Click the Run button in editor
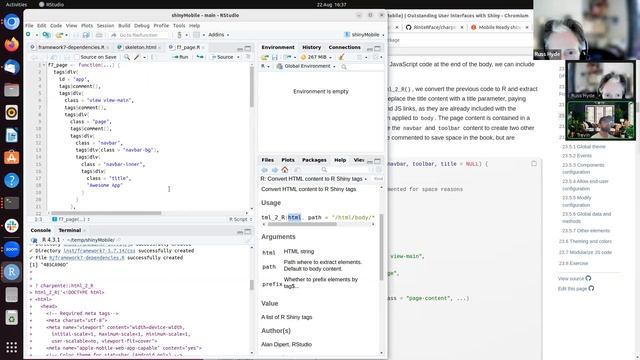Screen dimensions: 640x360 pos(181,57)
